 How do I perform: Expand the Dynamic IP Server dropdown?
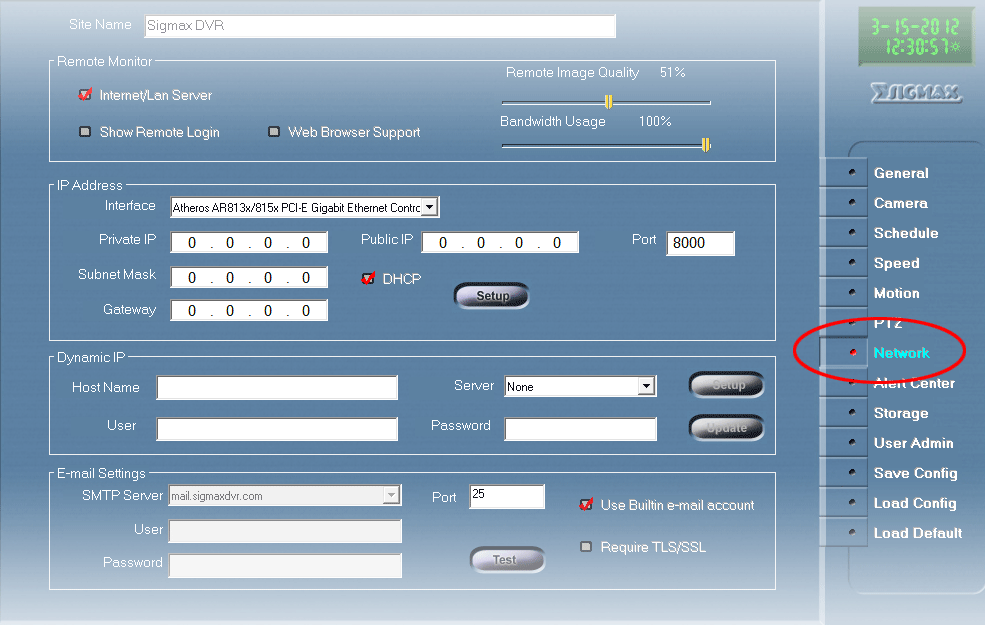tap(646, 387)
